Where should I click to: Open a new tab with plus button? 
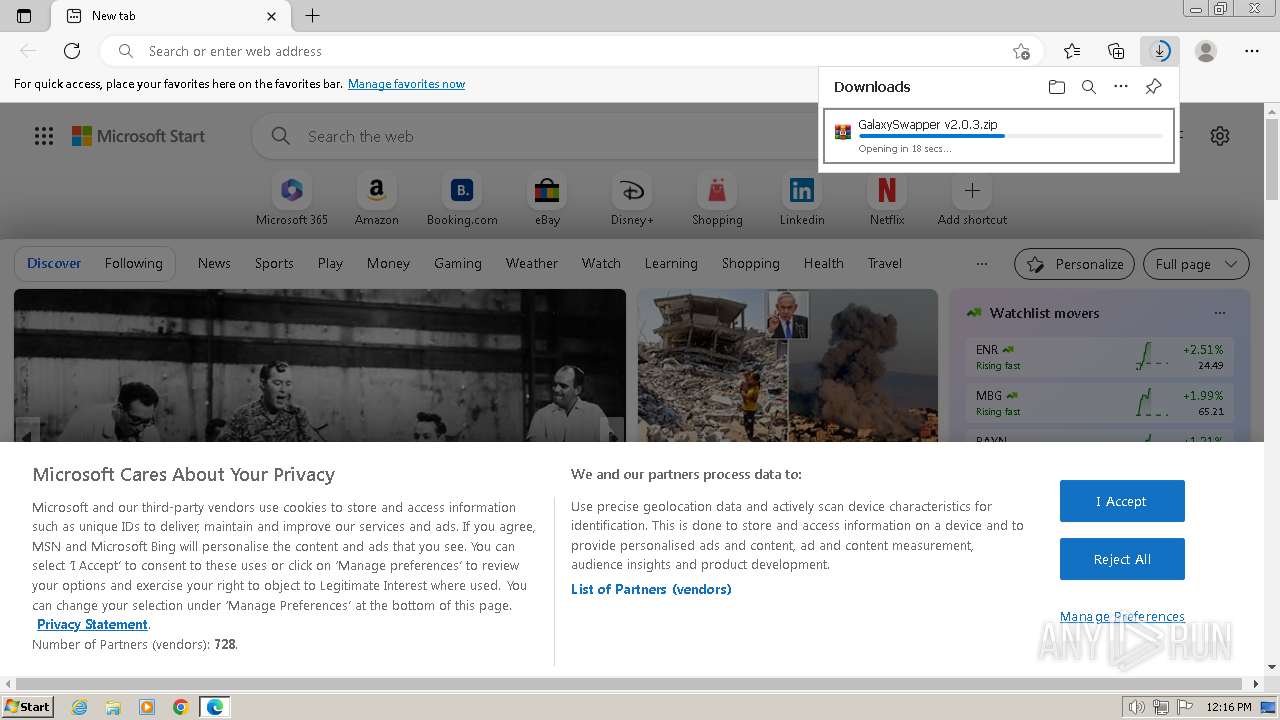(x=312, y=16)
